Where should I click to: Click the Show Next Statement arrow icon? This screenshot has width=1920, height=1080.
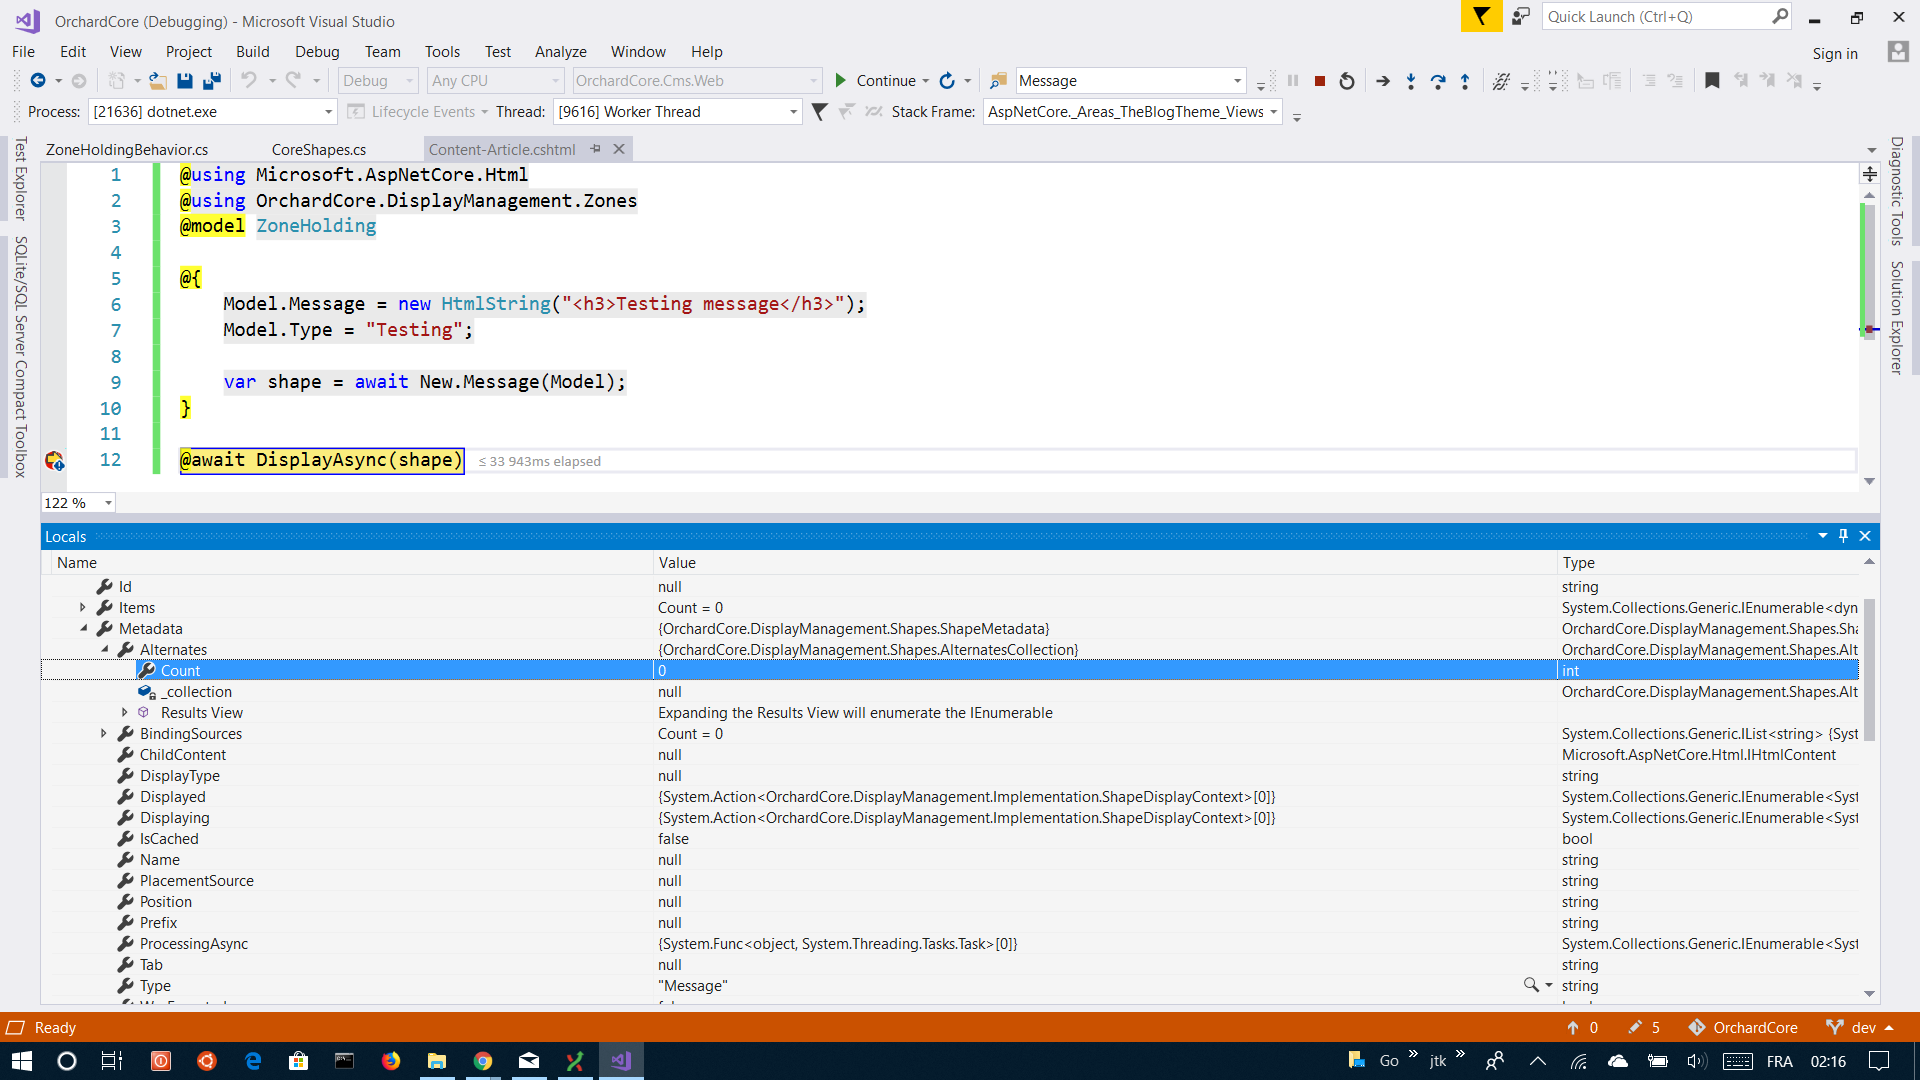1384,81
